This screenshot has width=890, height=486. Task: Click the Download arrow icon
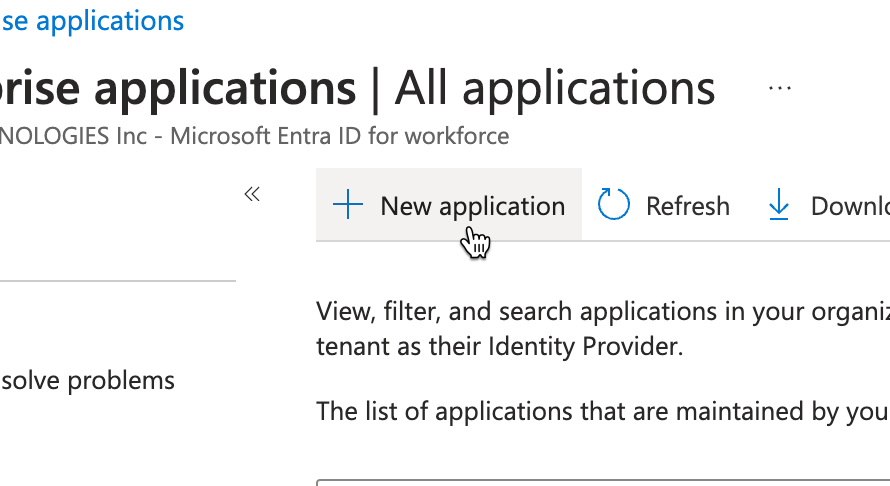(778, 206)
